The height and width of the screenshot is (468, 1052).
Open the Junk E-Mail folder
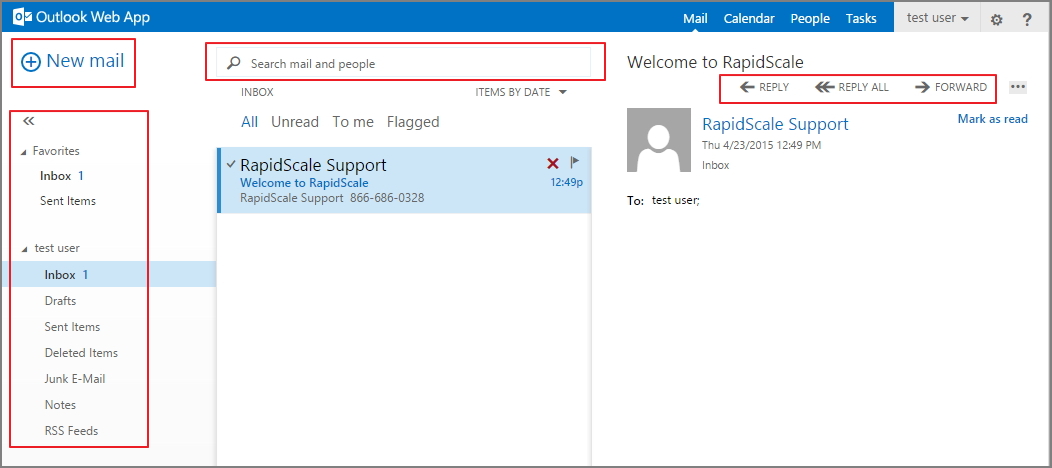tap(75, 379)
